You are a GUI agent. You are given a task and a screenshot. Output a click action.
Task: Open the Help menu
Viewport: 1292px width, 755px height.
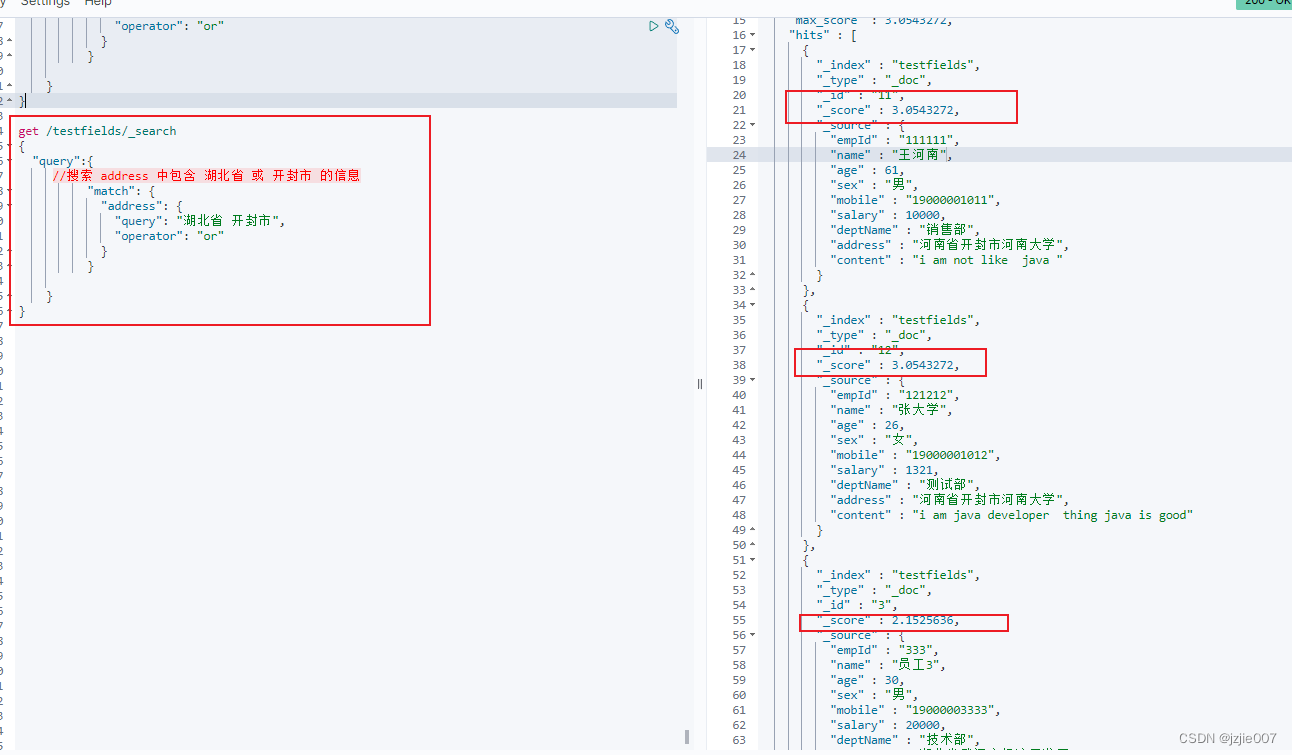point(98,4)
